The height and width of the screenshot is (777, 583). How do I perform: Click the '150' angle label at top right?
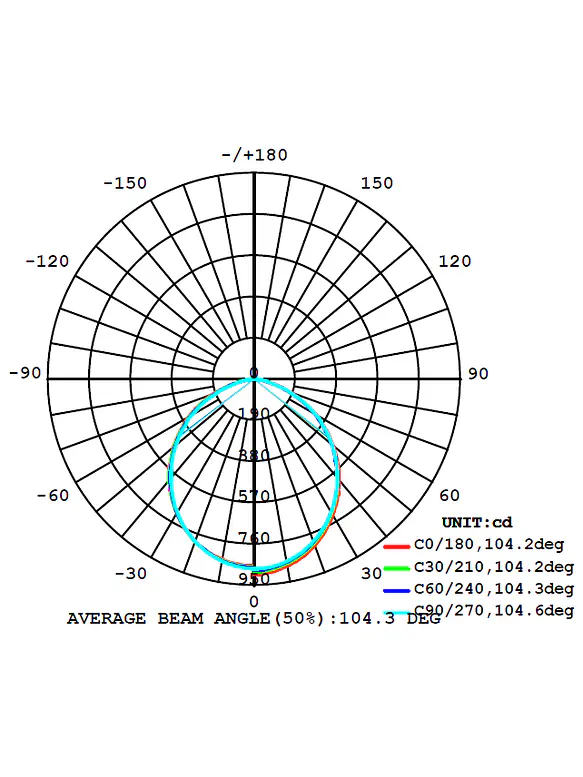376,183
